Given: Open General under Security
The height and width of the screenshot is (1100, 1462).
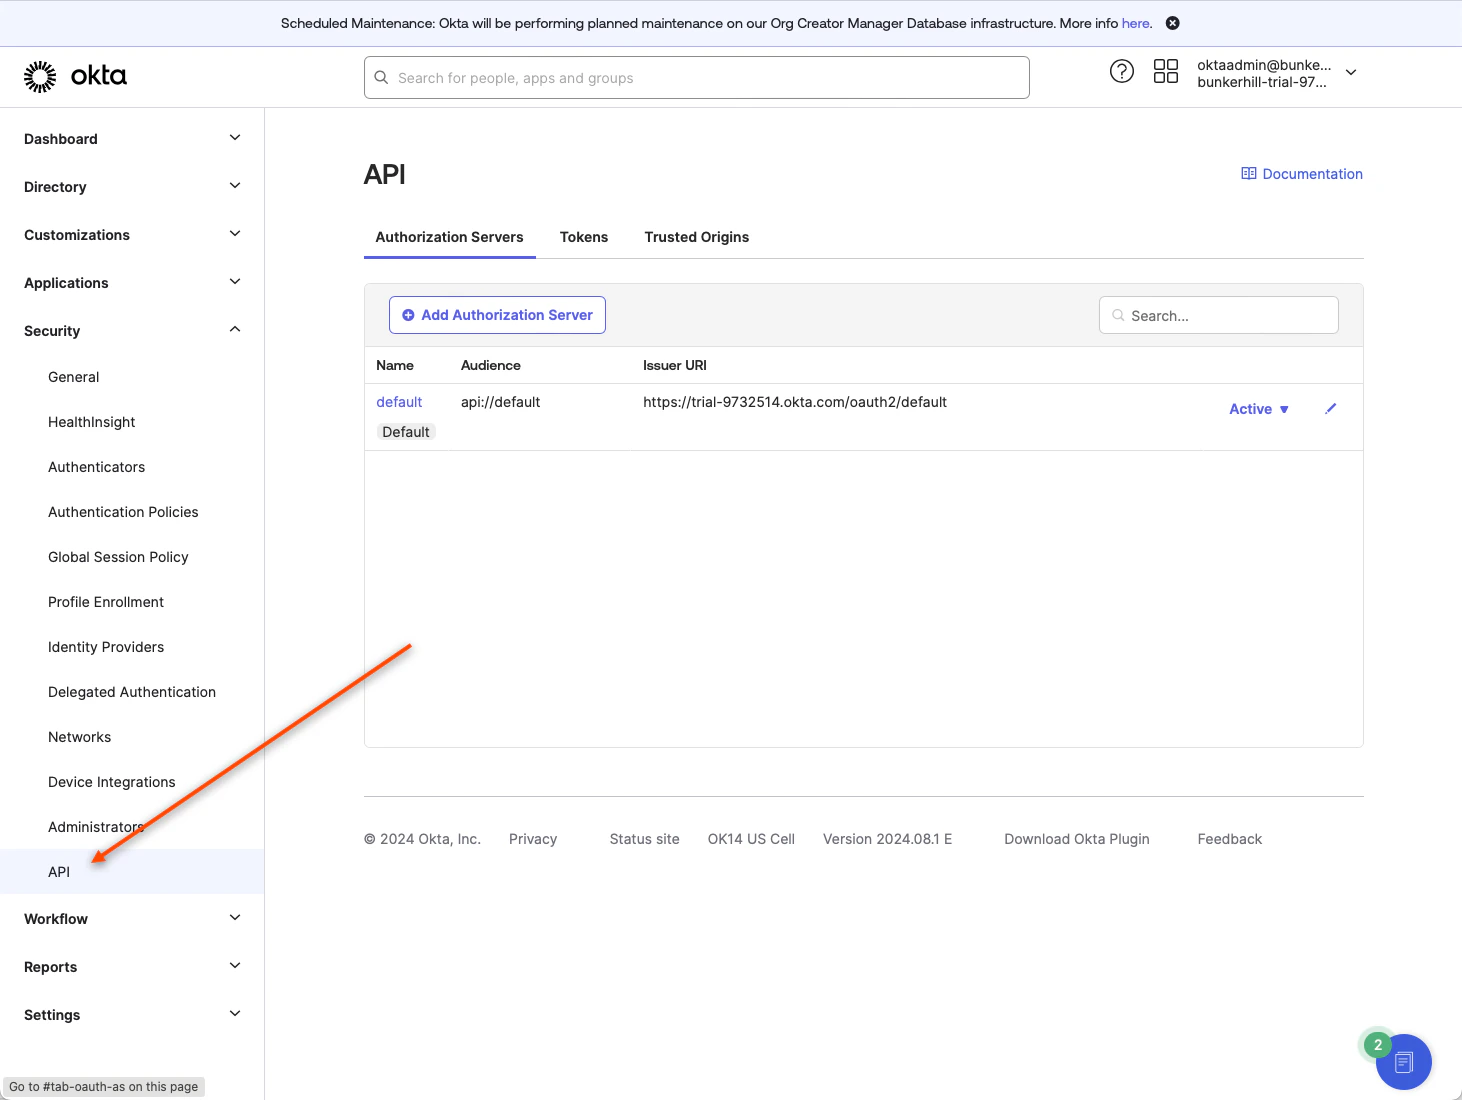Looking at the screenshot, I should (74, 377).
